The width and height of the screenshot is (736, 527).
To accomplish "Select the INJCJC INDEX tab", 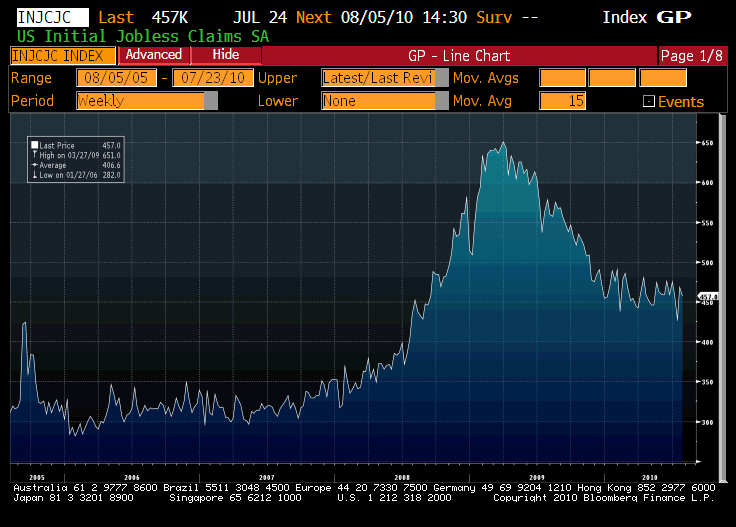I will (x=58, y=55).
